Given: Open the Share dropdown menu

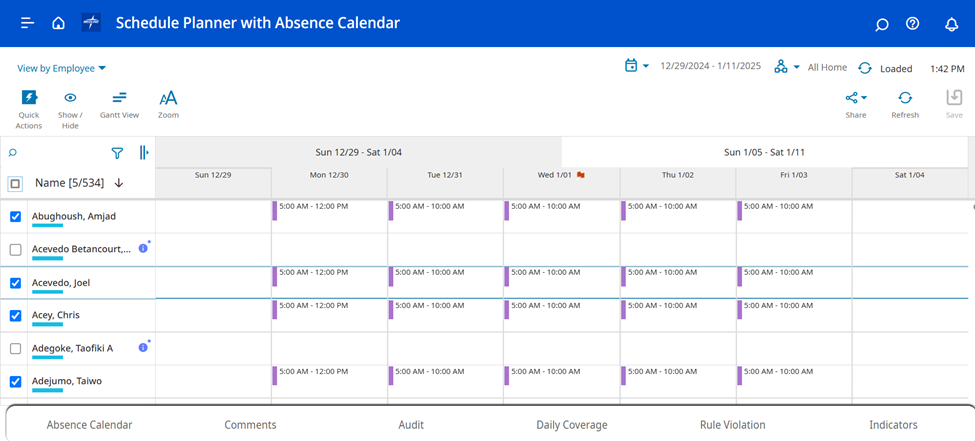Looking at the screenshot, I should tap(856, 105).
